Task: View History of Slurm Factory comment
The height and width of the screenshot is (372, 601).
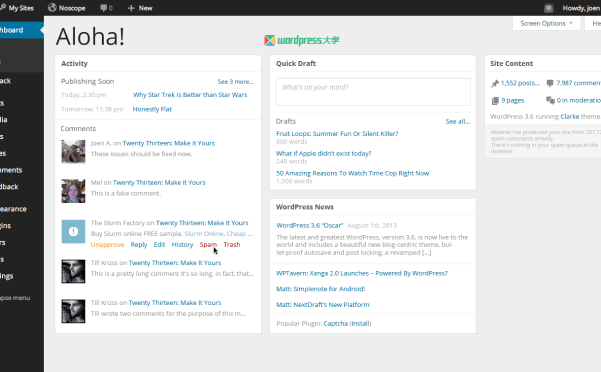Action: tap(182, 245)
